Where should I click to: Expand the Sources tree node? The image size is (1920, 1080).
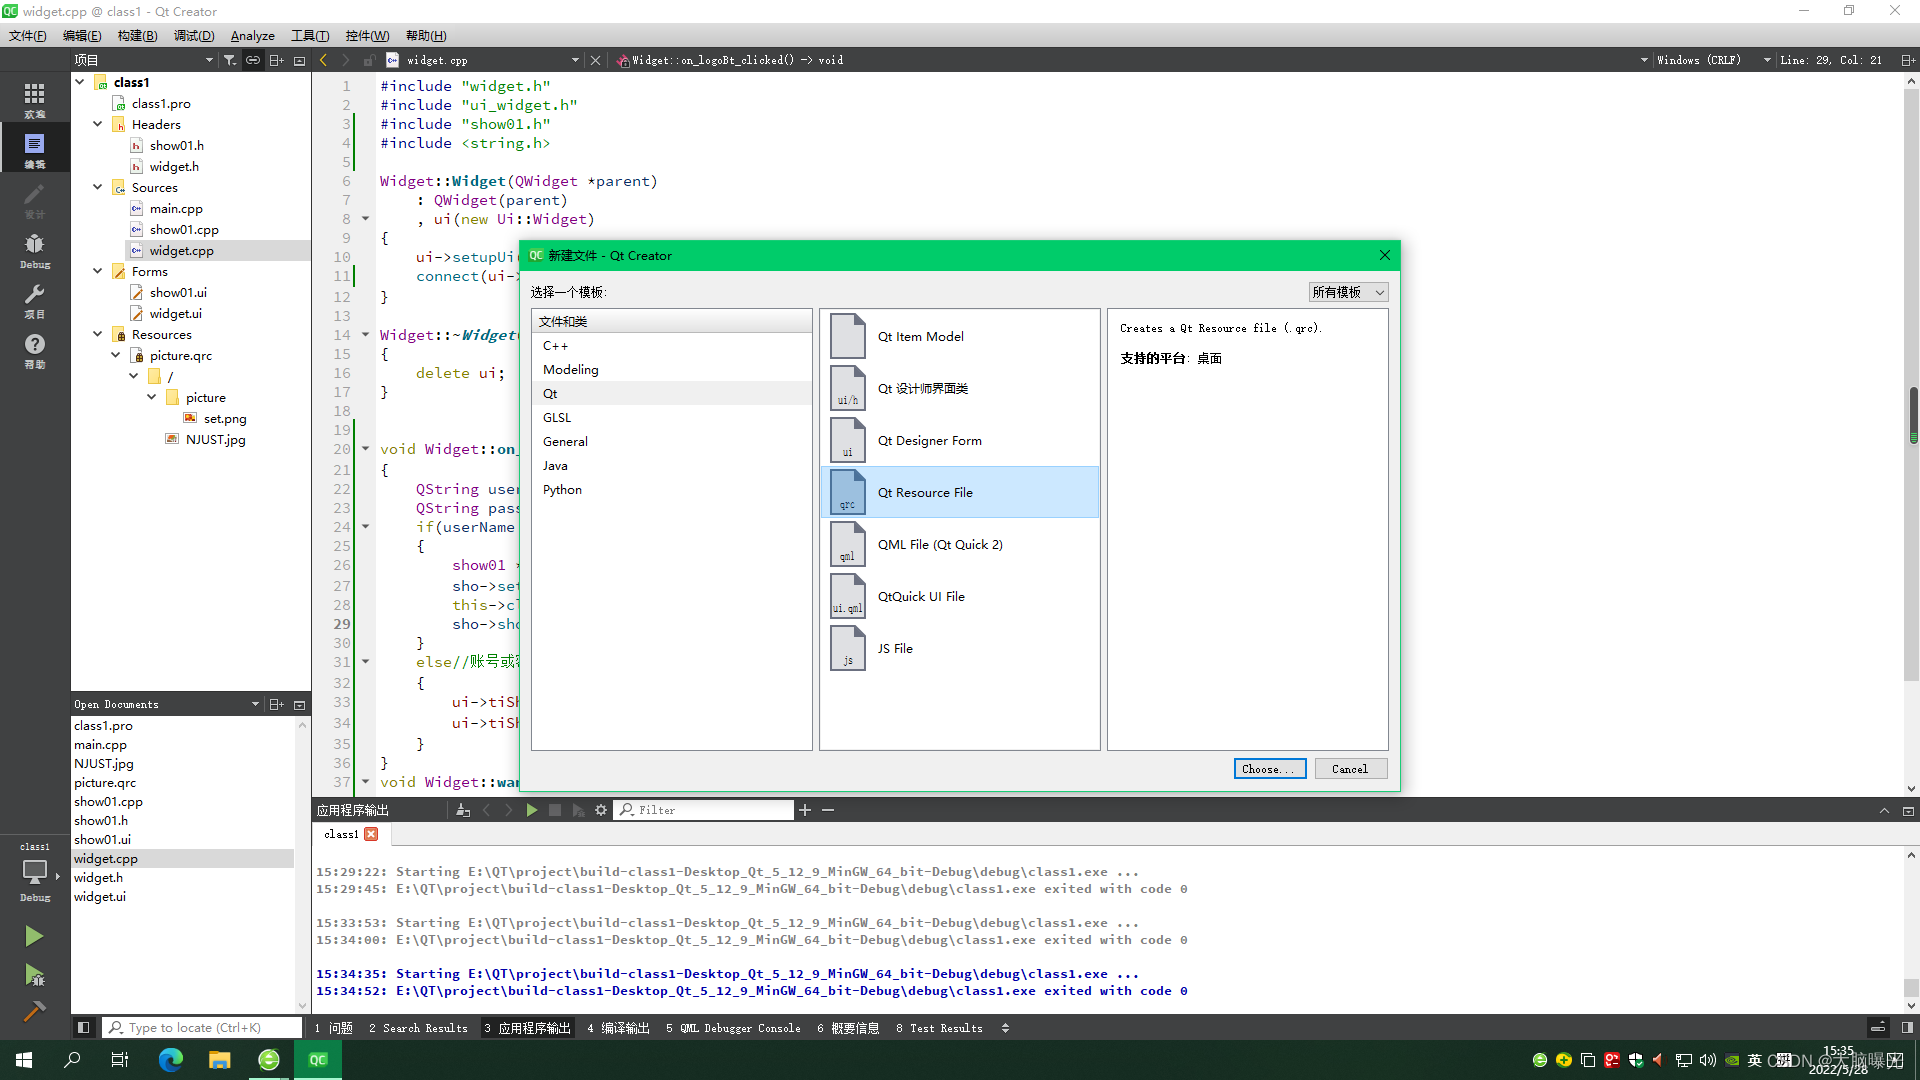(x=99, y=186)
